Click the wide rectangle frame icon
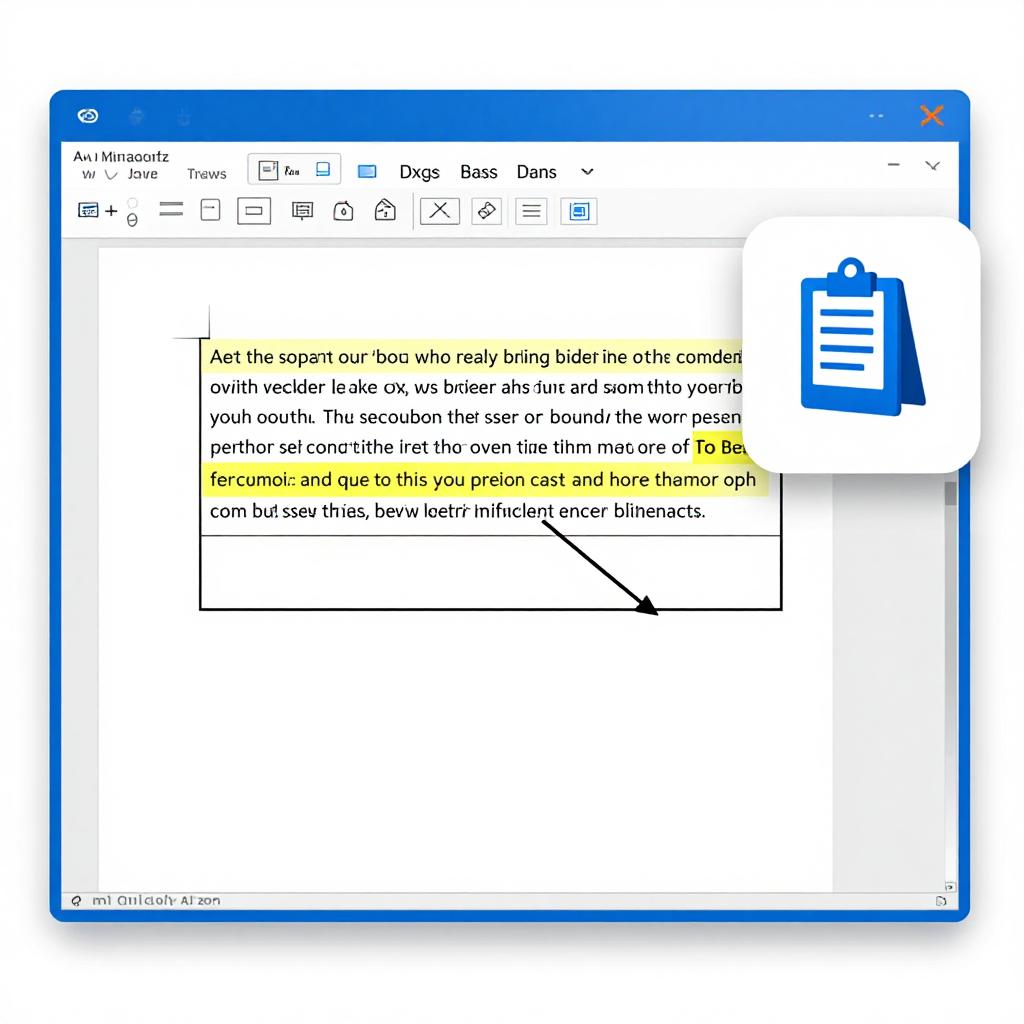 [254, 211]
